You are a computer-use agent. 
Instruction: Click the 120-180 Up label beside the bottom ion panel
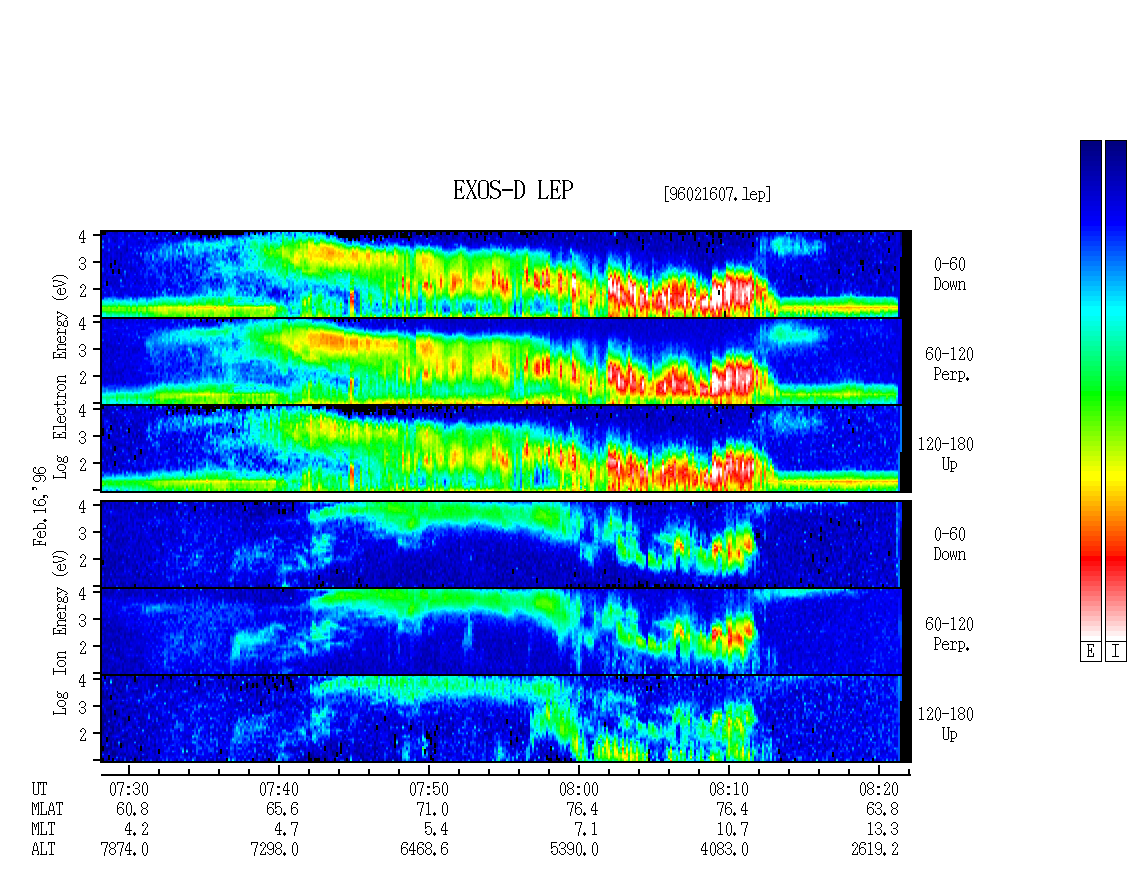[946, 724]
